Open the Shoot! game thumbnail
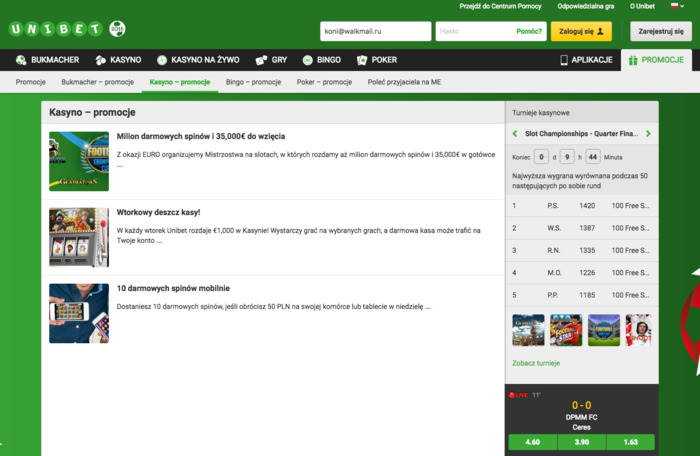The width and height of the screenshot is (700, 456). point(639,330)
